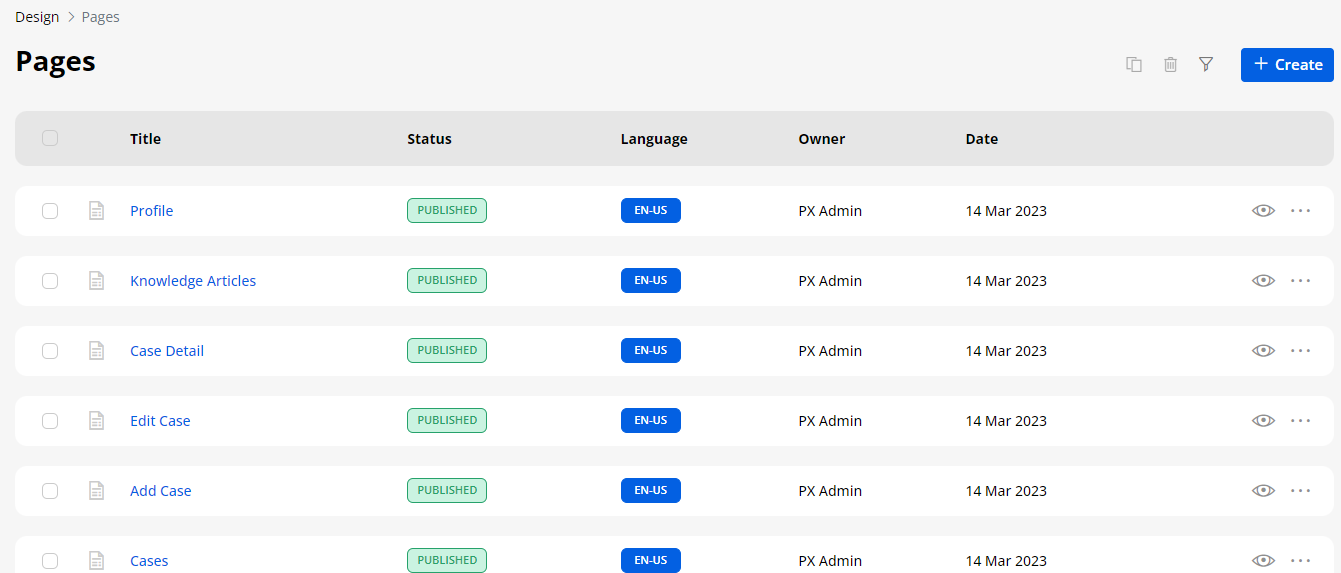Open the filter funnel icon

pyautogui.click(x=1206, y=64)
